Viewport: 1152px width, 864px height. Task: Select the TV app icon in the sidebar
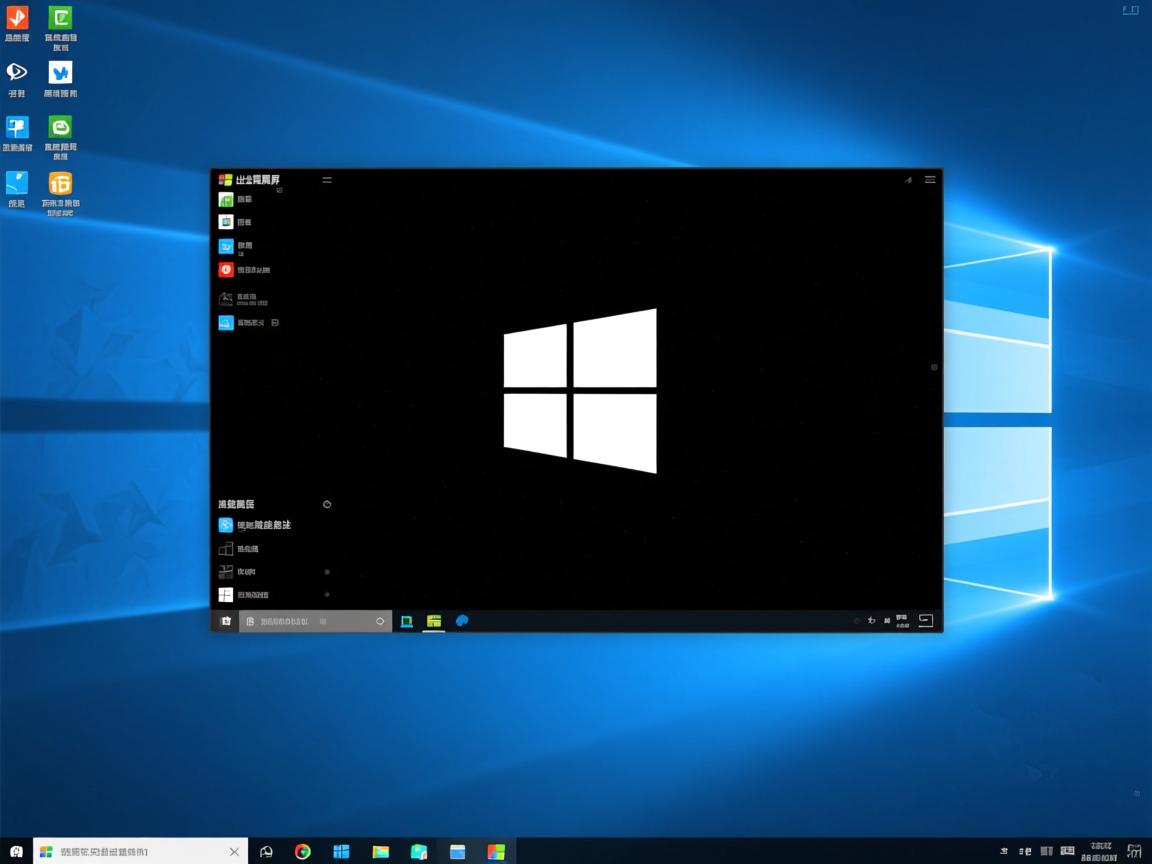click(226, 221)
